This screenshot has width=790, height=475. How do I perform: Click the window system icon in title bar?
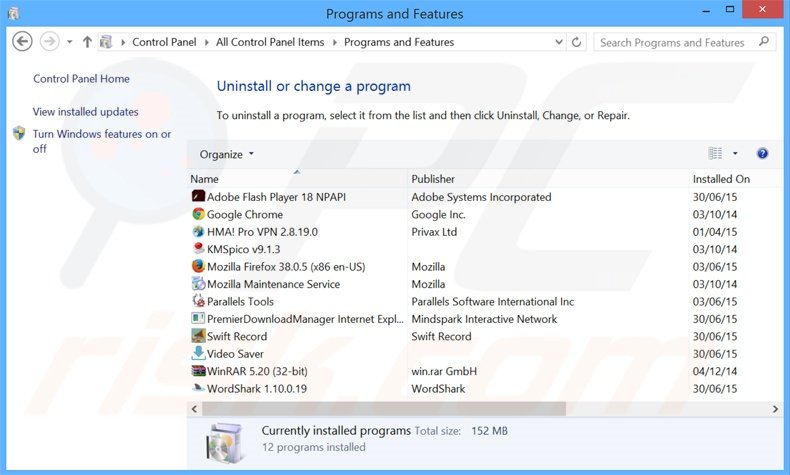tap(14, 14)
